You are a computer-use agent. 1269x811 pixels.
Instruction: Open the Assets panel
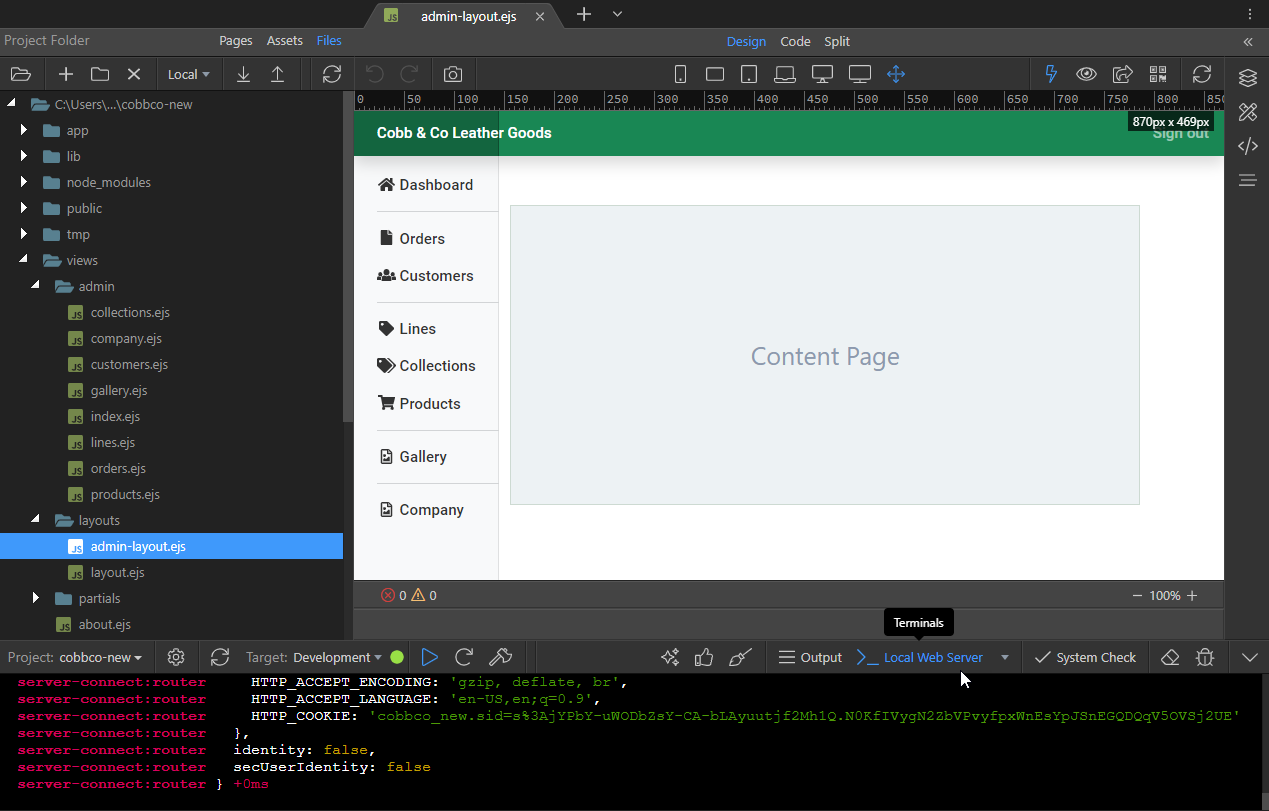click(285, 41)
